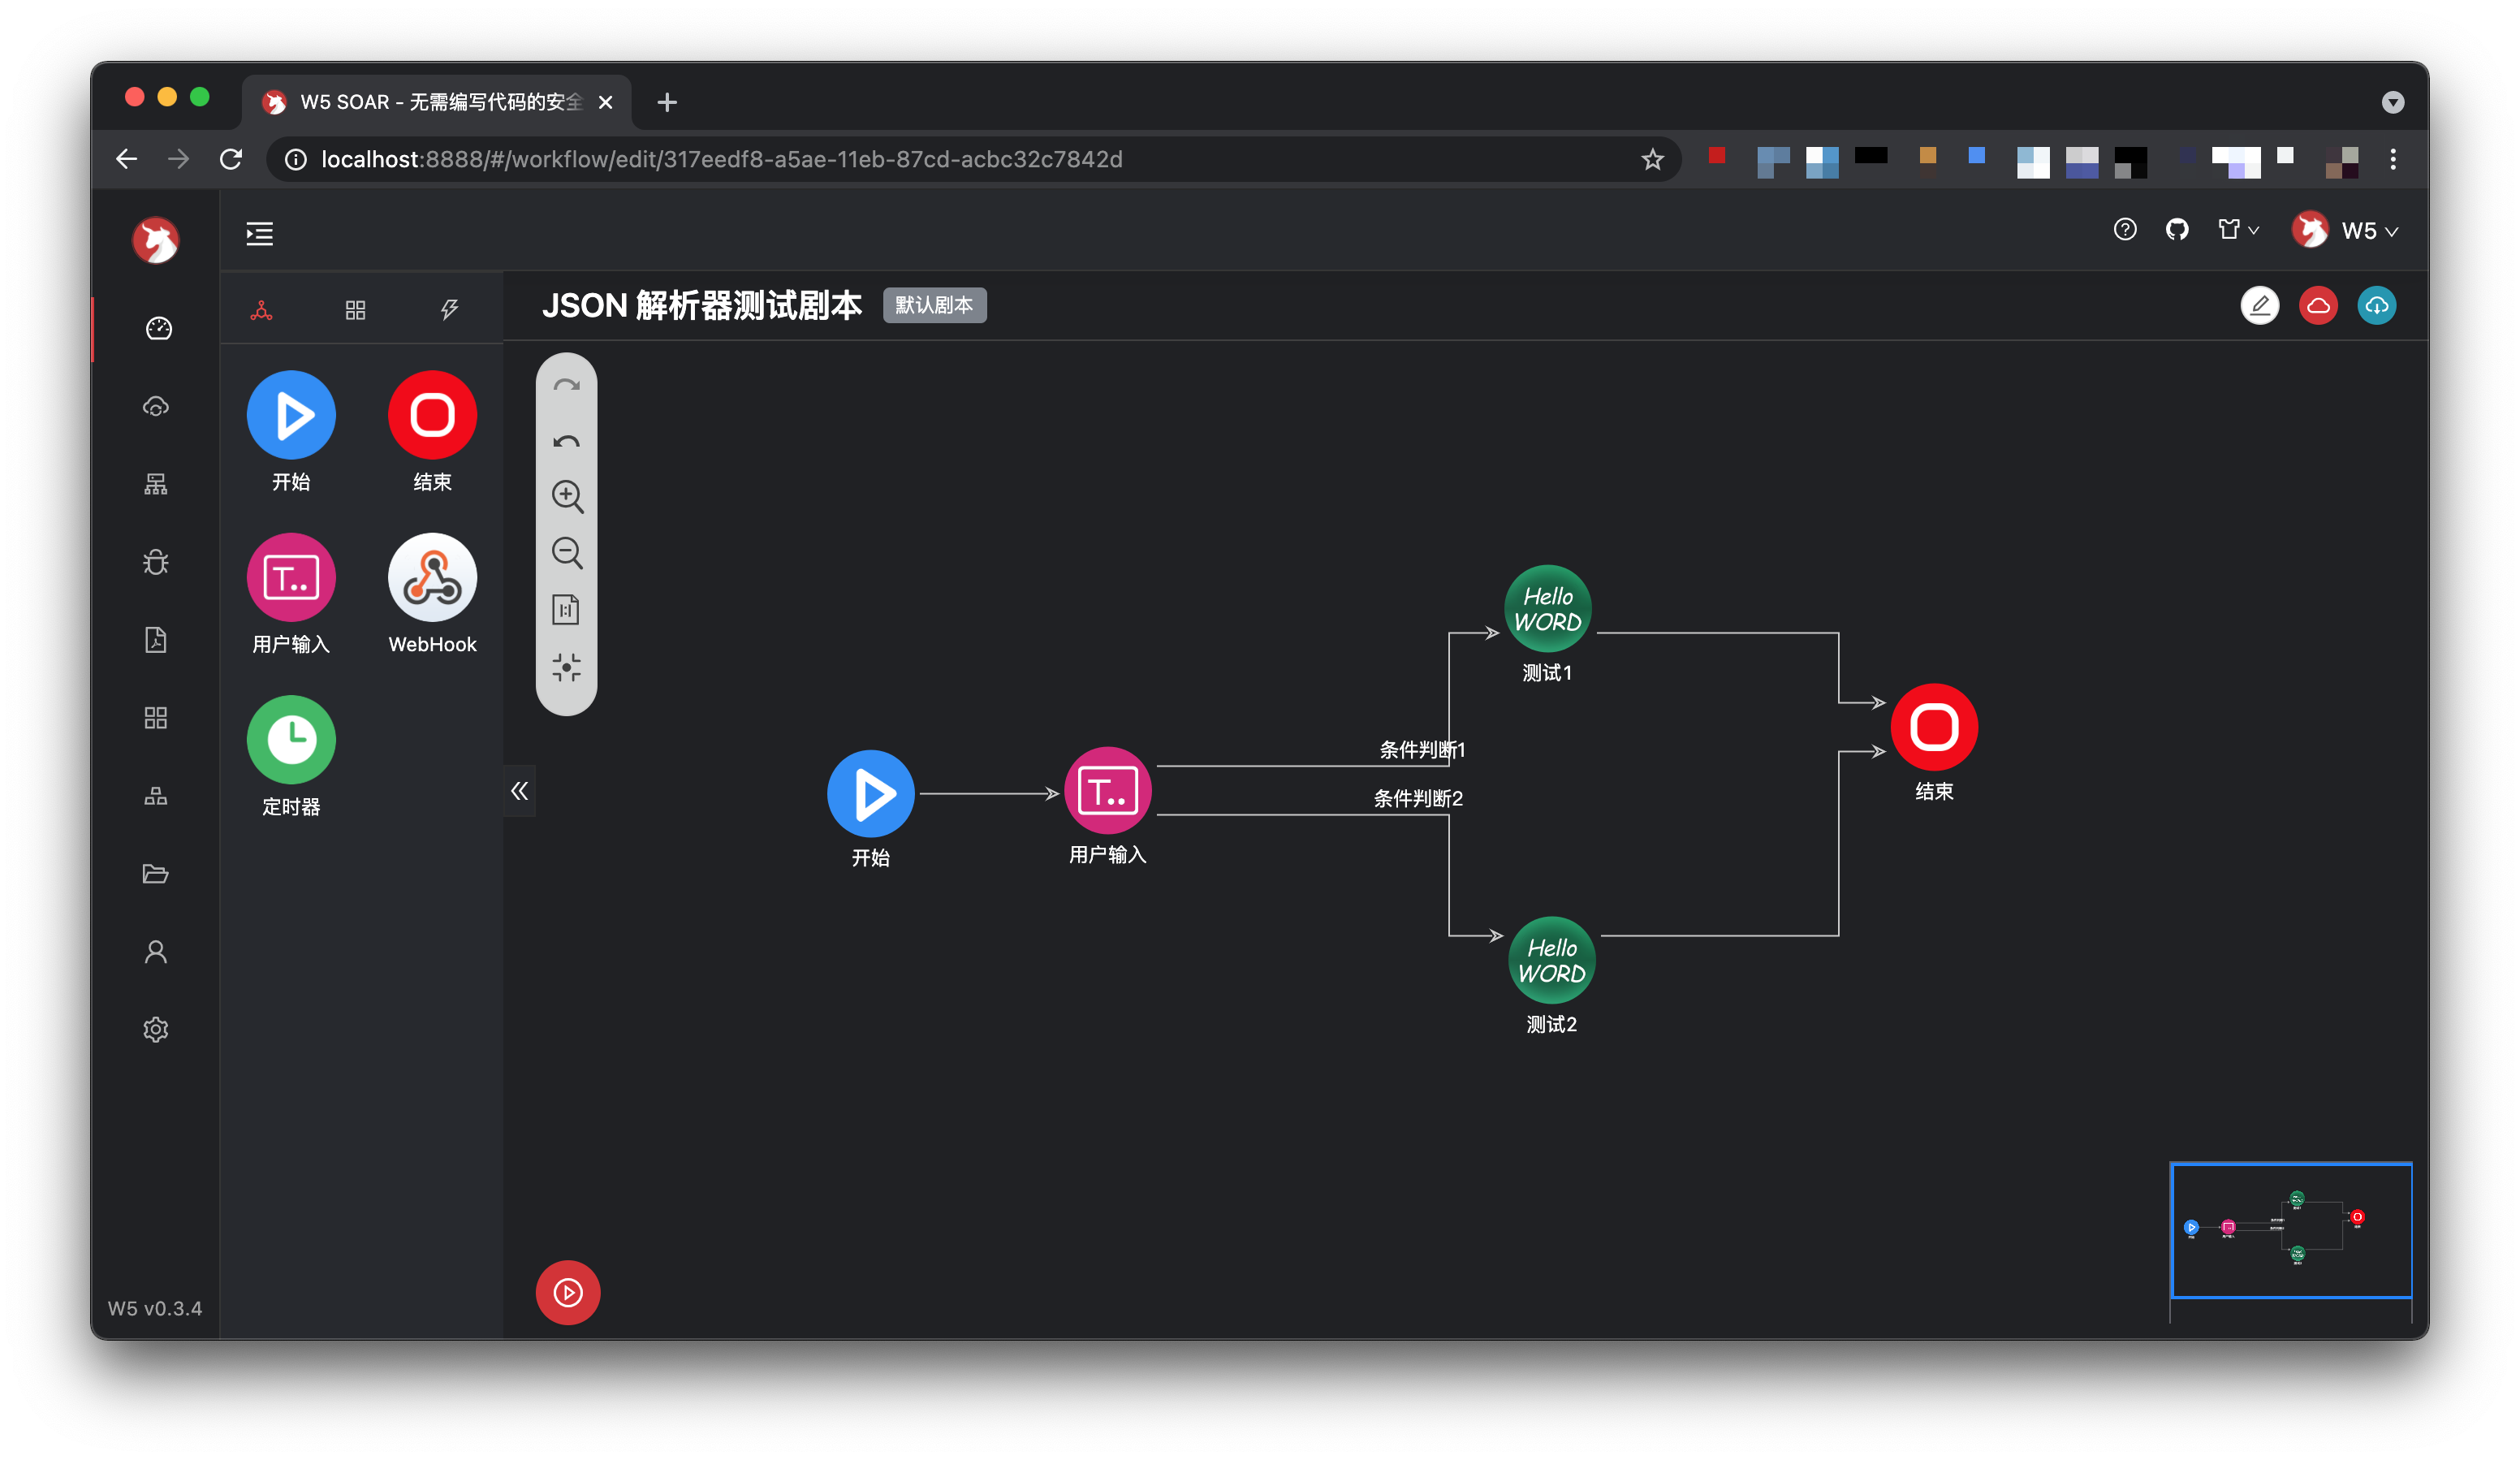Click the fit-to-center canvas icon

567,667
